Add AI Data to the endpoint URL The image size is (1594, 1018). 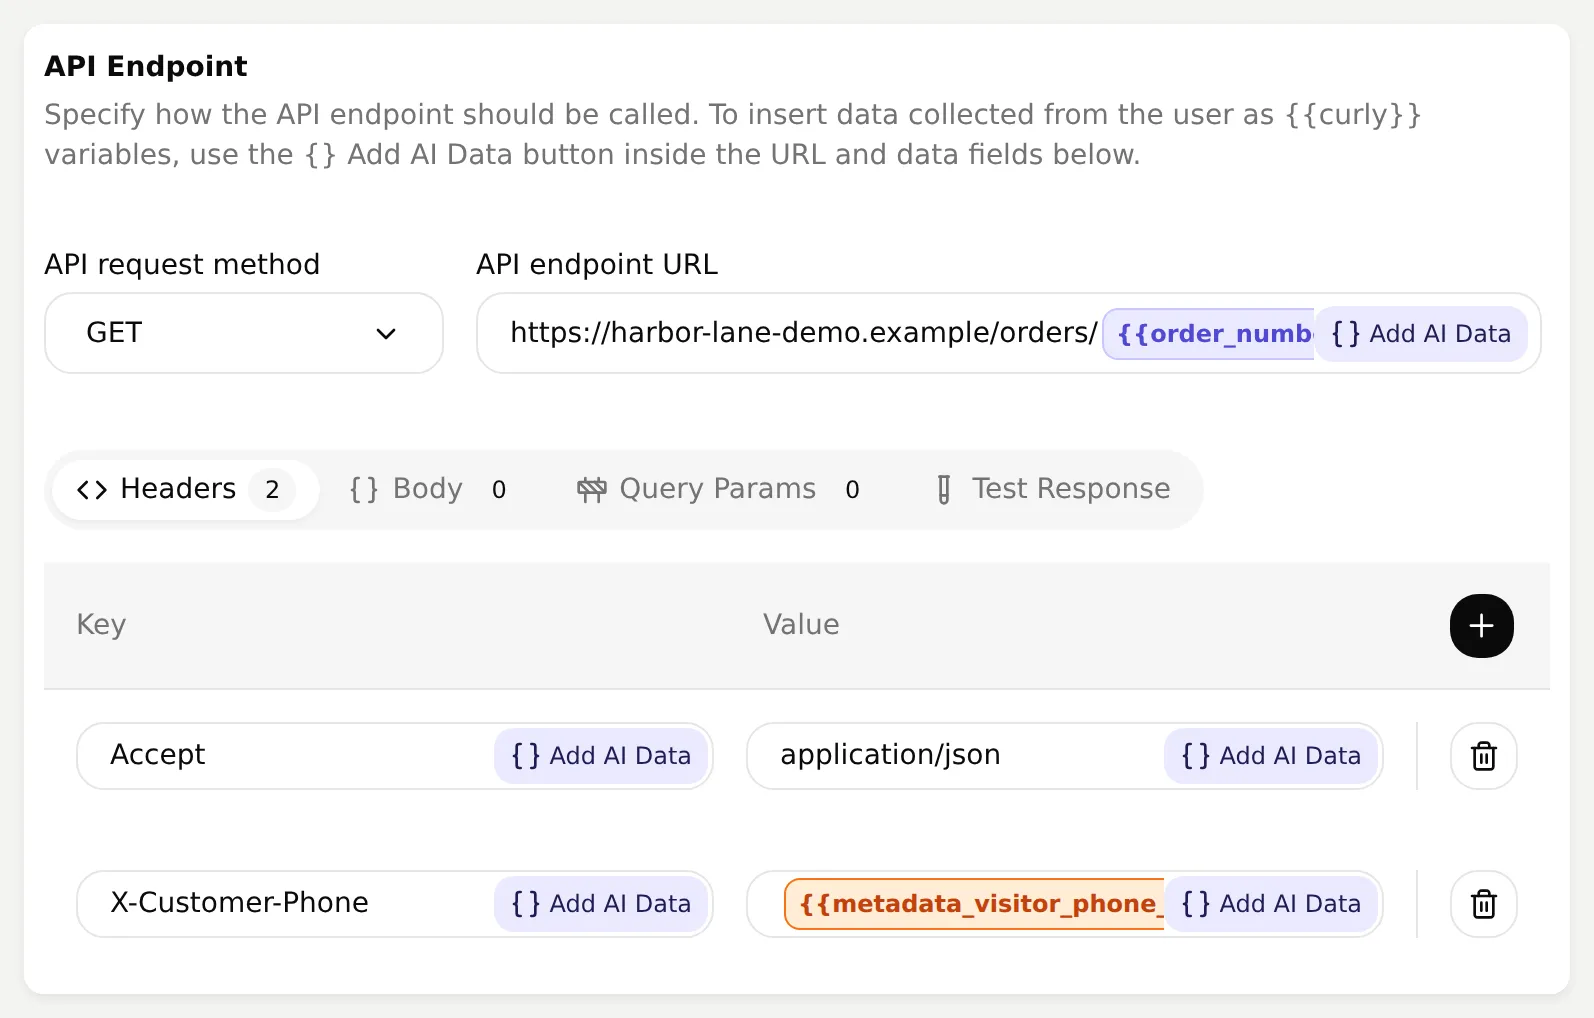(1421, 334)
